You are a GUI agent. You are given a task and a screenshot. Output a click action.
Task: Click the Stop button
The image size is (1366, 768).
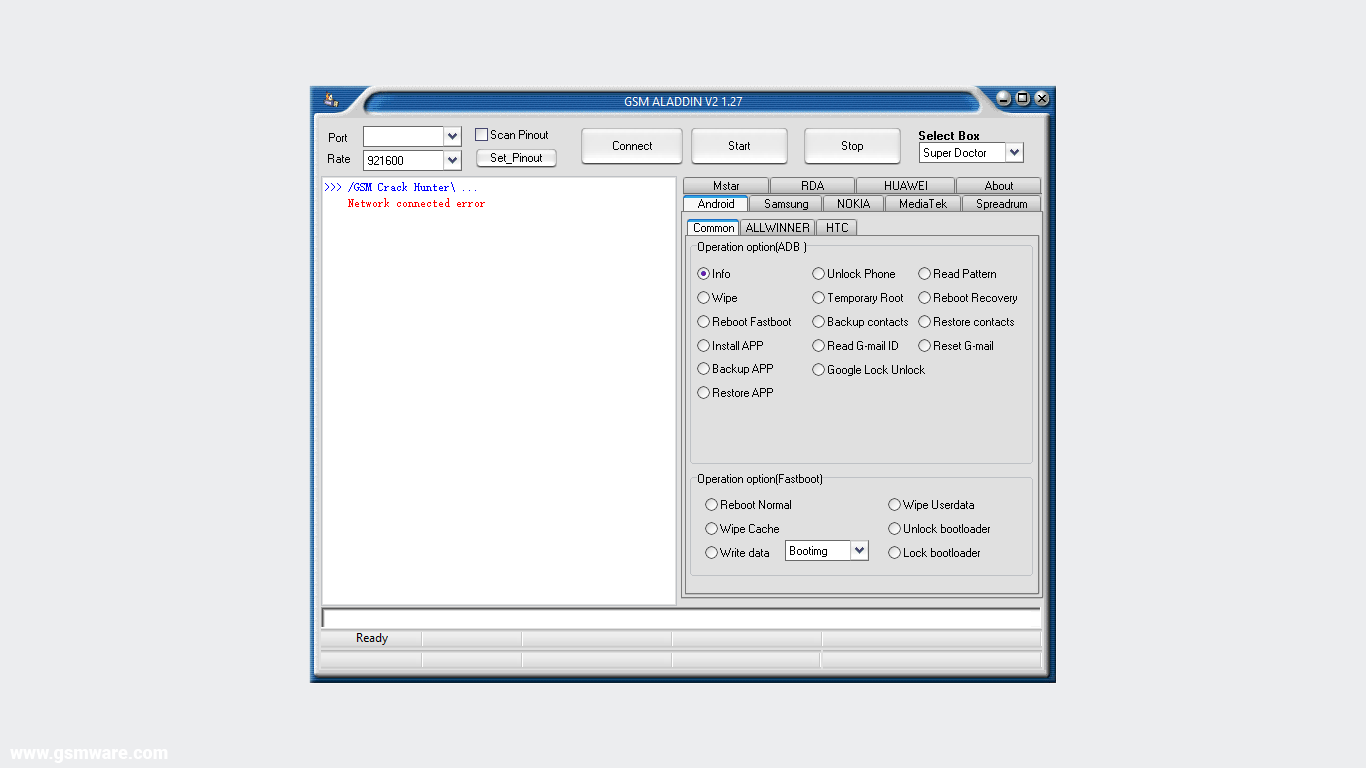852,146
